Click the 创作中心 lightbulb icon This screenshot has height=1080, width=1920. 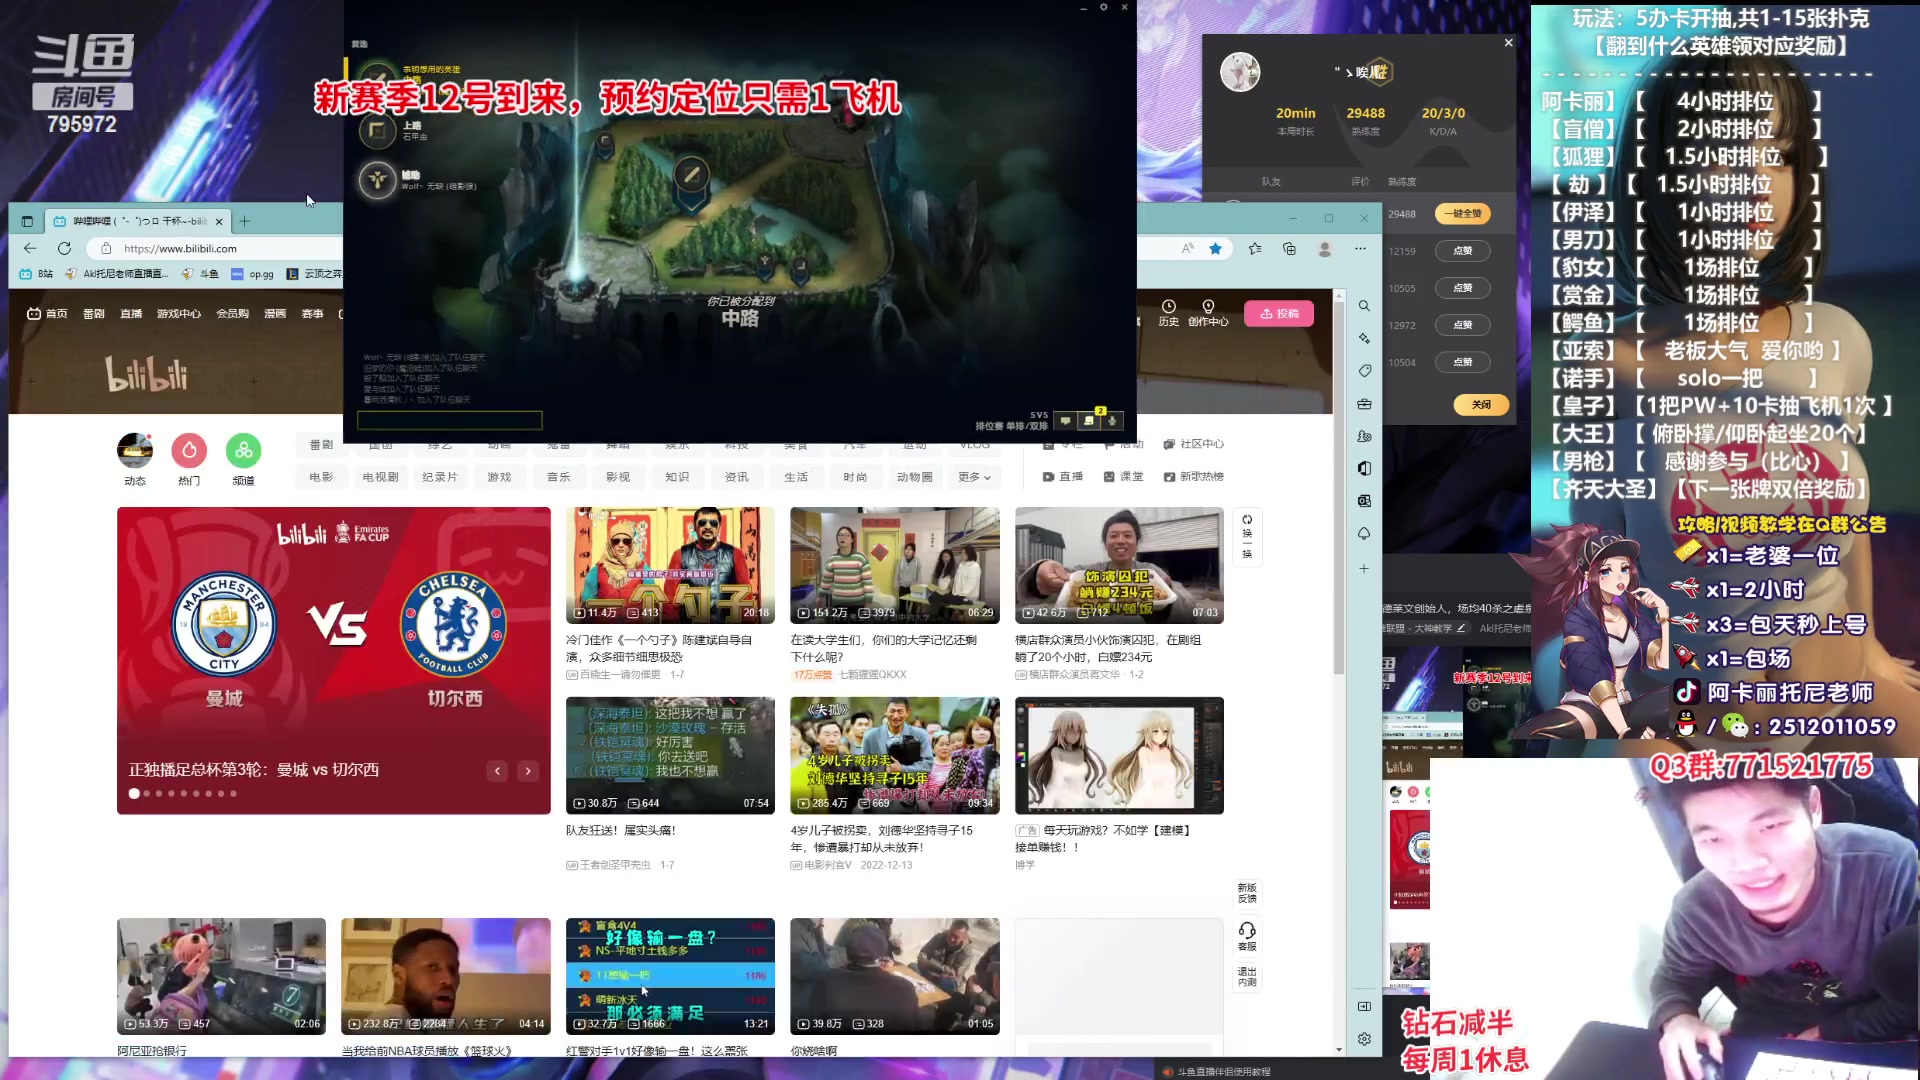click(1208, 307)
